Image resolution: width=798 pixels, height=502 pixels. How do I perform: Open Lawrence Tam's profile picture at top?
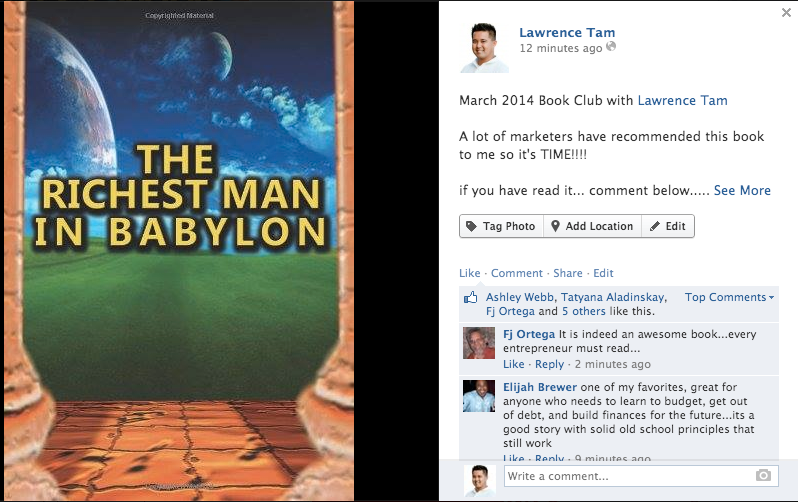coord(484,47)
